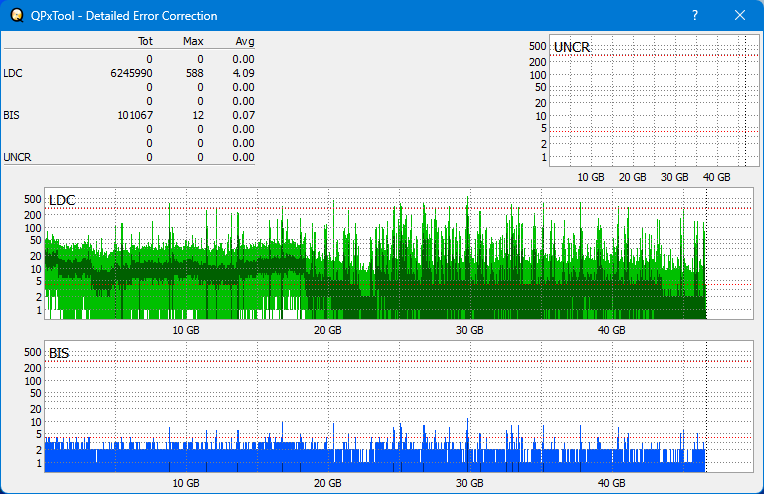Click the BIS average value 0.07
The height and width of the screenshot is (494, 764).
tap(243, 115)
